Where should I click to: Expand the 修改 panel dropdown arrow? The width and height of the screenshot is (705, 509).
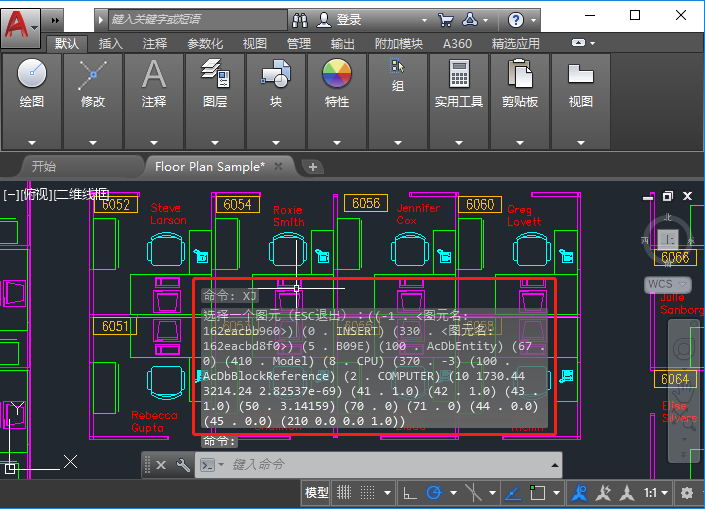93,143
